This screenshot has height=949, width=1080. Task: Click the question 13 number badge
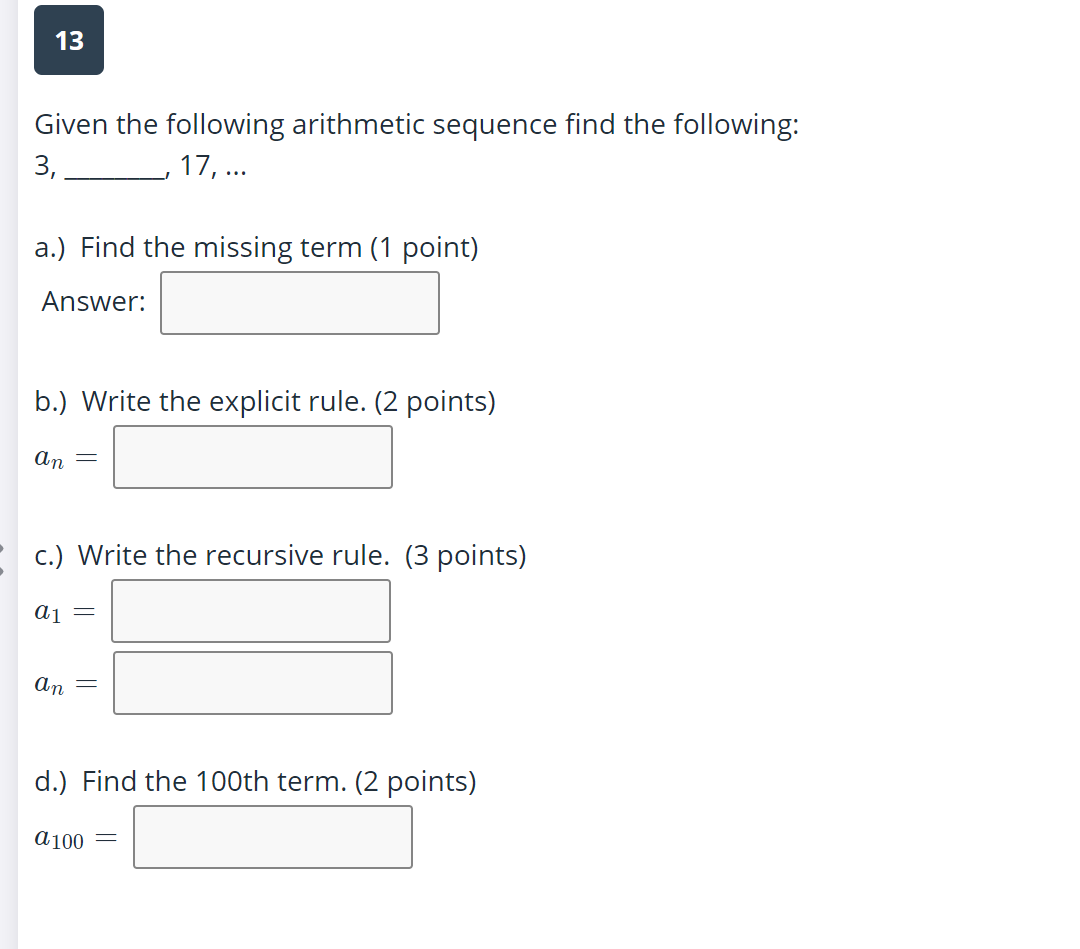pos(69,40)
